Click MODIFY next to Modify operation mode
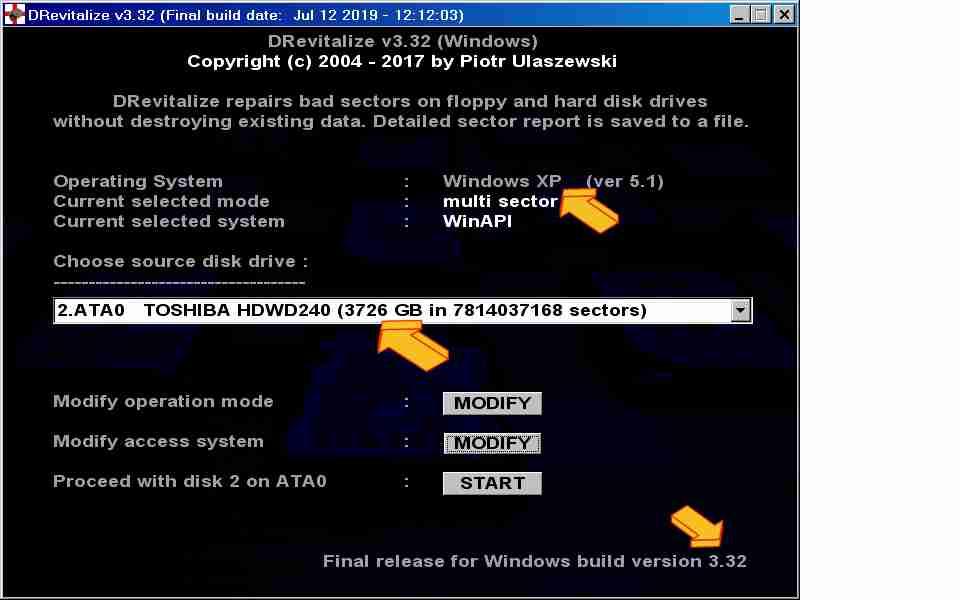 [492, 403]
